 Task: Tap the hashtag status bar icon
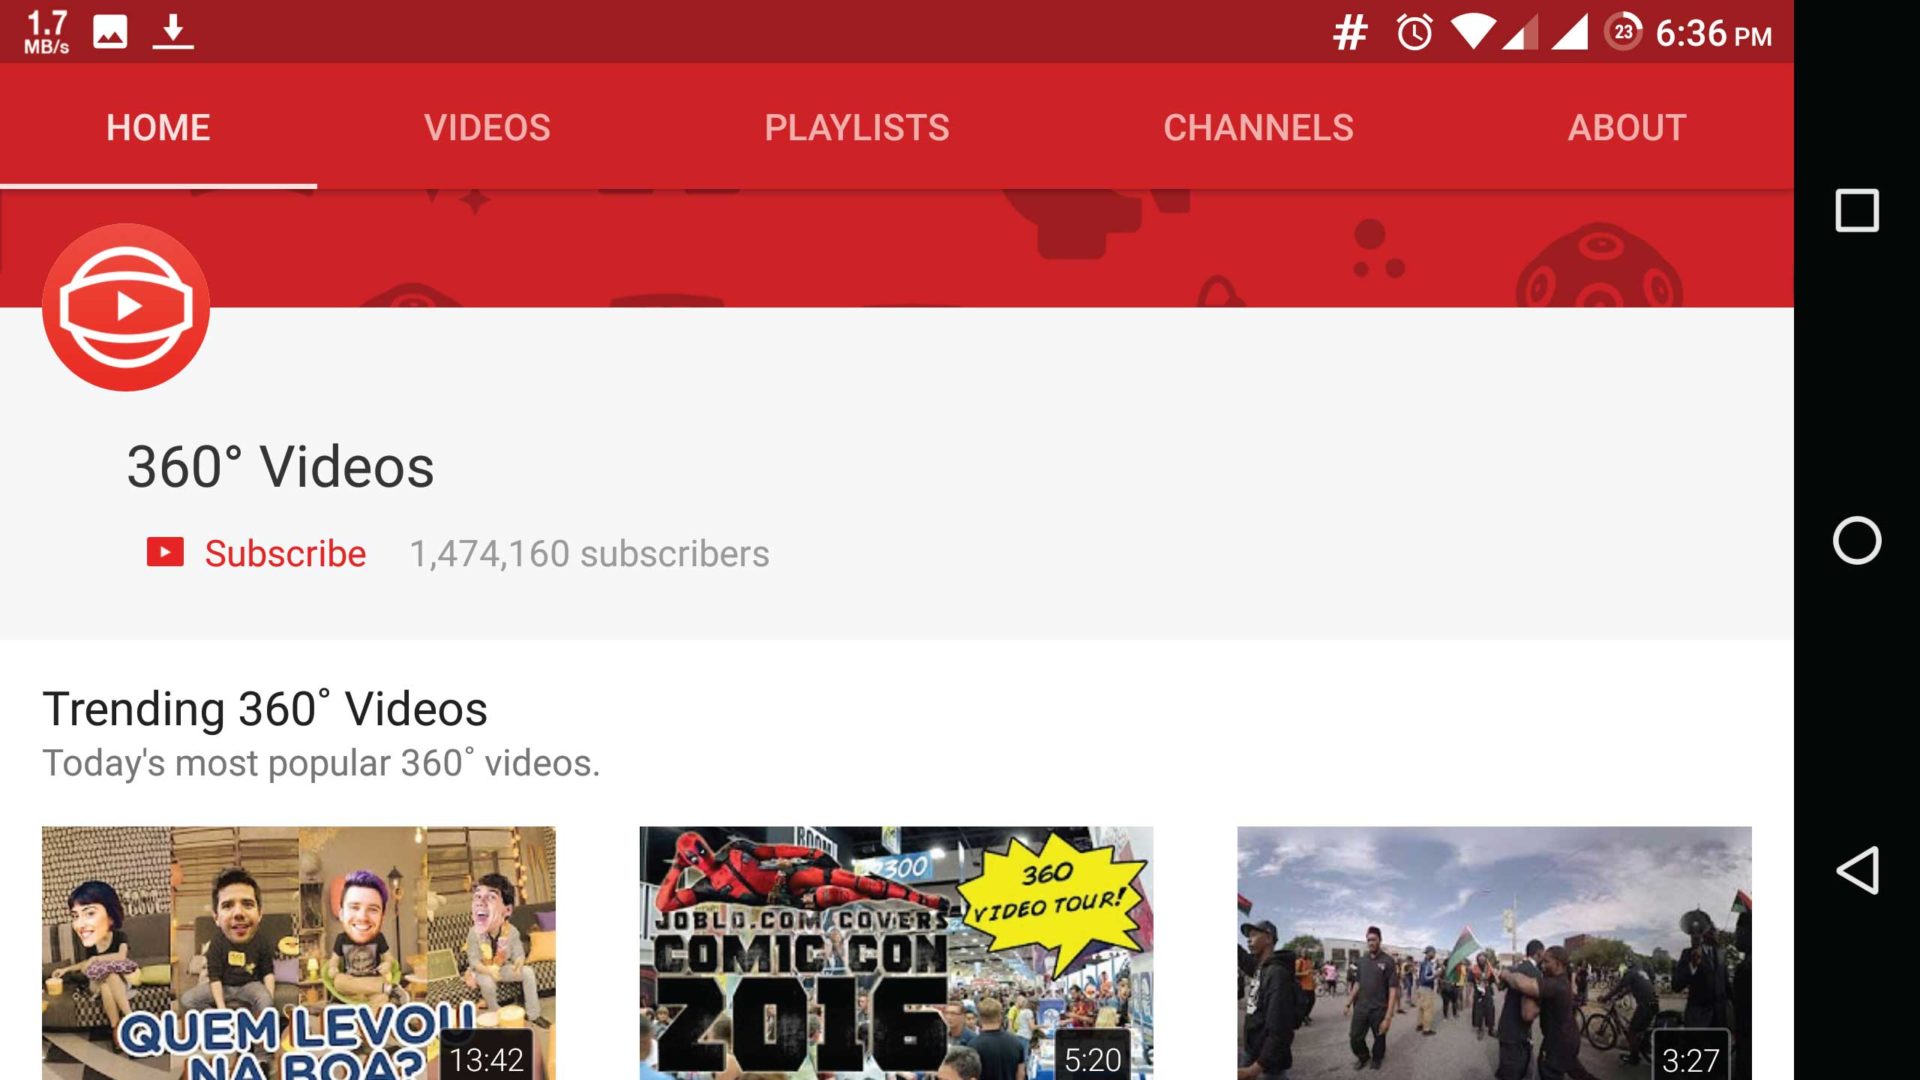tap(1349, 33)
